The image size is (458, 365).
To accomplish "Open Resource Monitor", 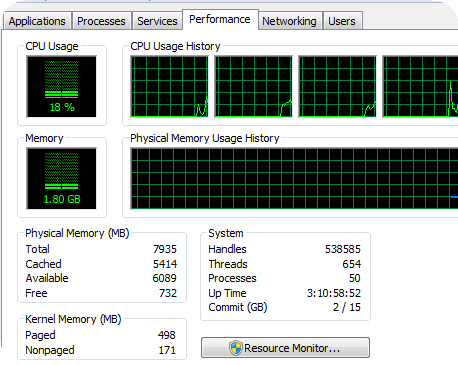I will pyautogui.click(x=285, y=348).
